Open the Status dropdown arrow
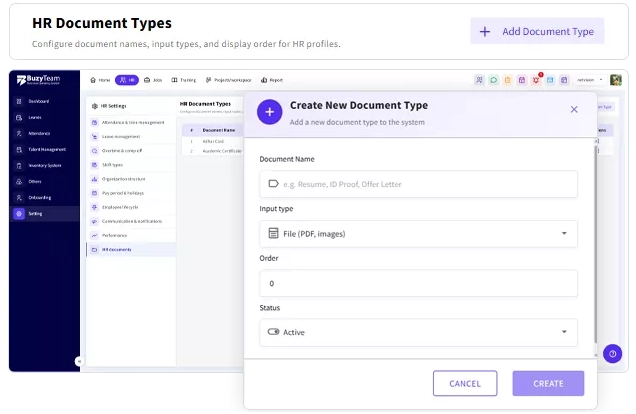This screenshot has height=414, width=636. [564, 332]
